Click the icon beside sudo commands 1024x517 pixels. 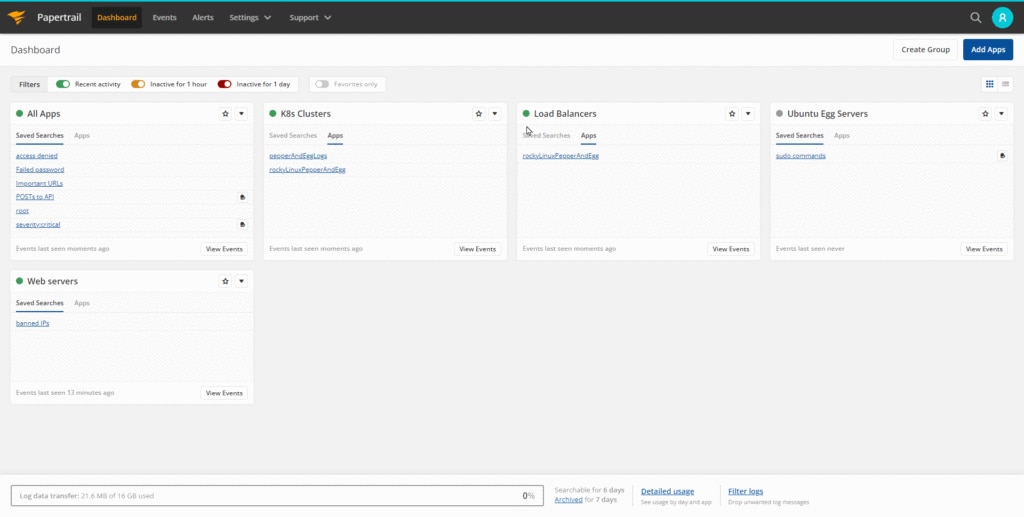coord(1002,156)
